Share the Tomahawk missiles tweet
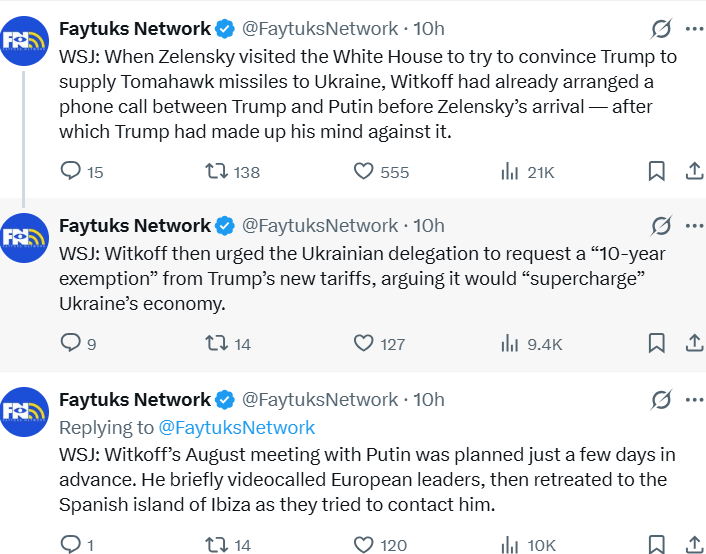 (x=693, y=171)
